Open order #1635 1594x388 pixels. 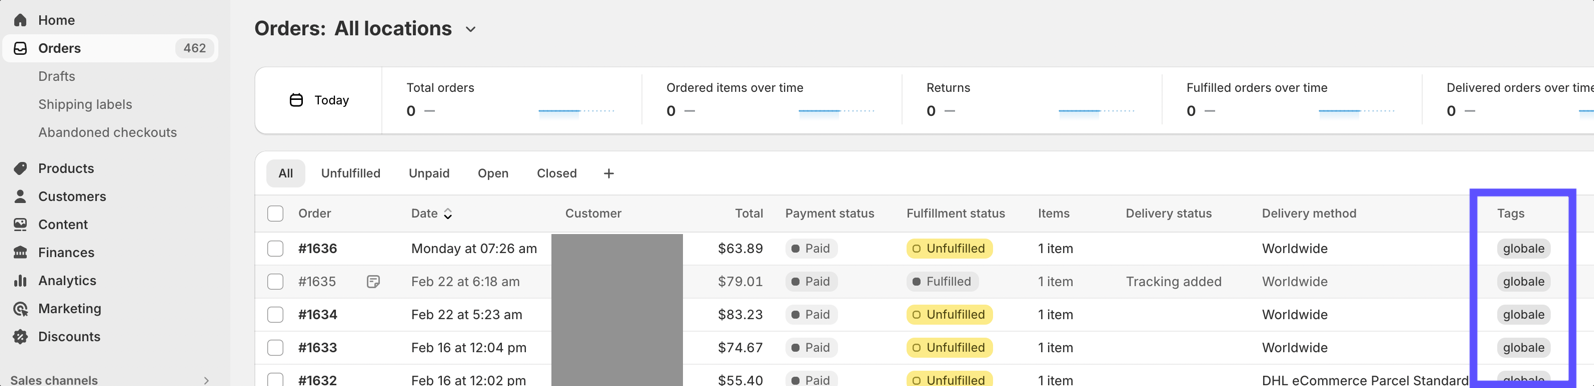[317, 281]
